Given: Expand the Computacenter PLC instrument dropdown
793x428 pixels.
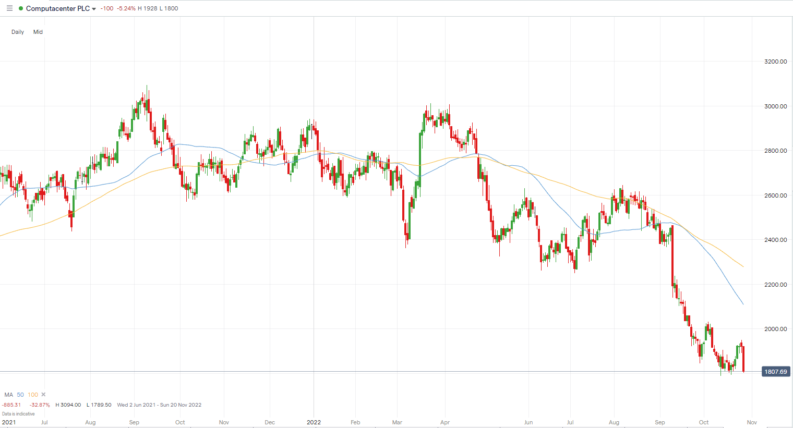Looking at the screenshot, I should pos(93,8).
